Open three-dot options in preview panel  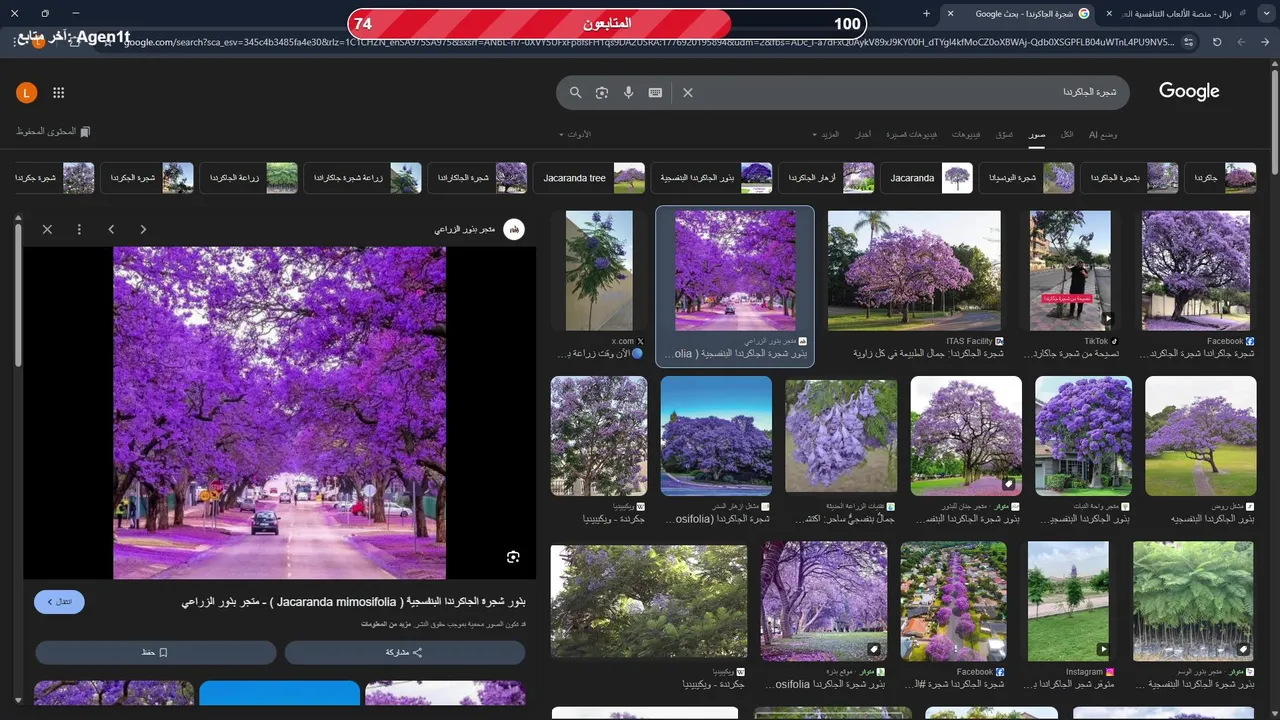coord(79,229)
